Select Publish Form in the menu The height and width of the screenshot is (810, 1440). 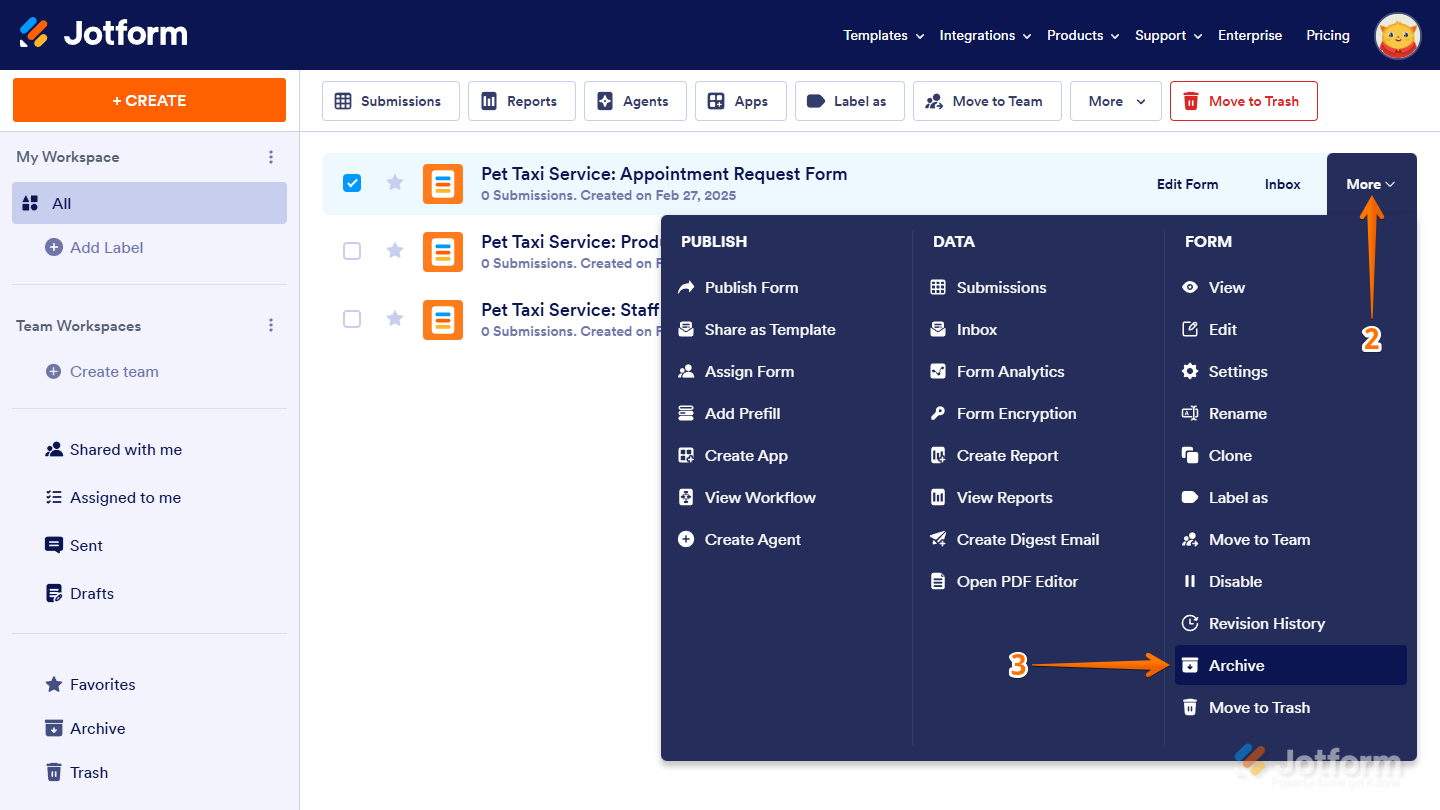coord(751,288)
